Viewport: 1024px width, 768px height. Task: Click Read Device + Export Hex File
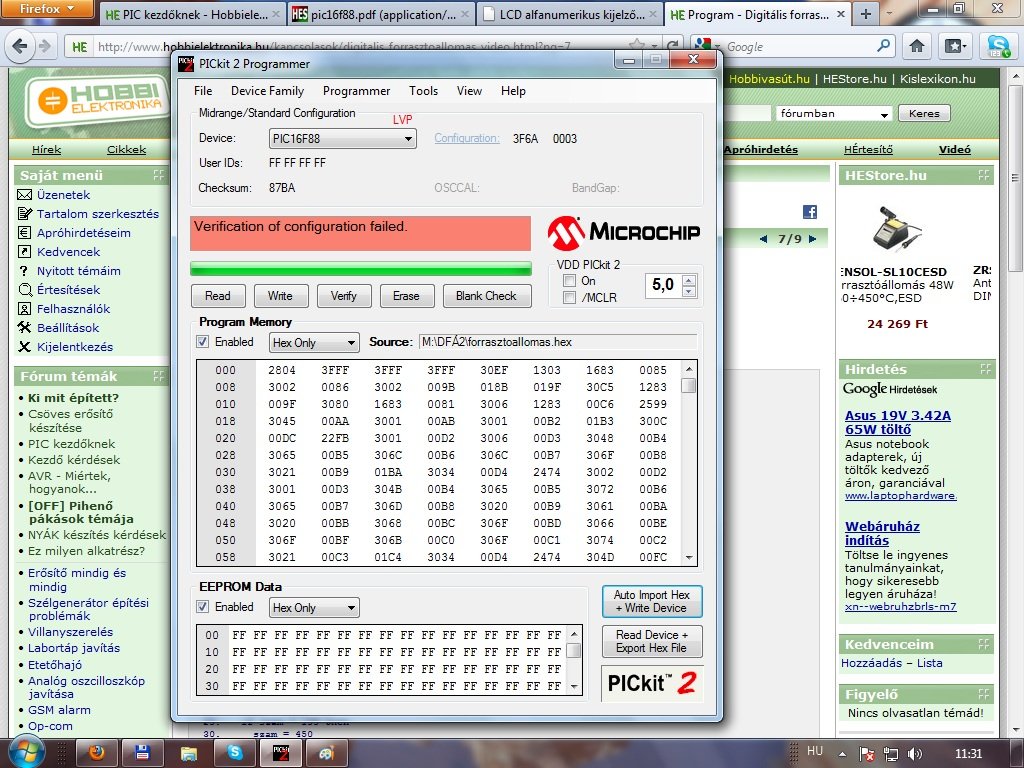(652, 641)
